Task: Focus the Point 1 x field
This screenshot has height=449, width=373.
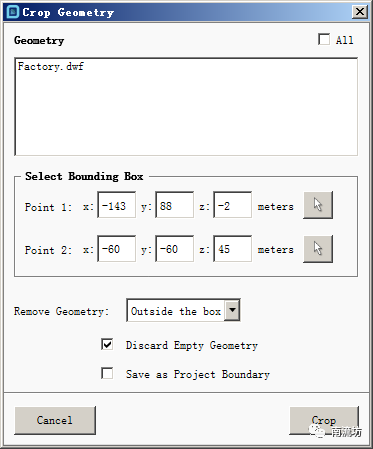Action: pos(117,205)
